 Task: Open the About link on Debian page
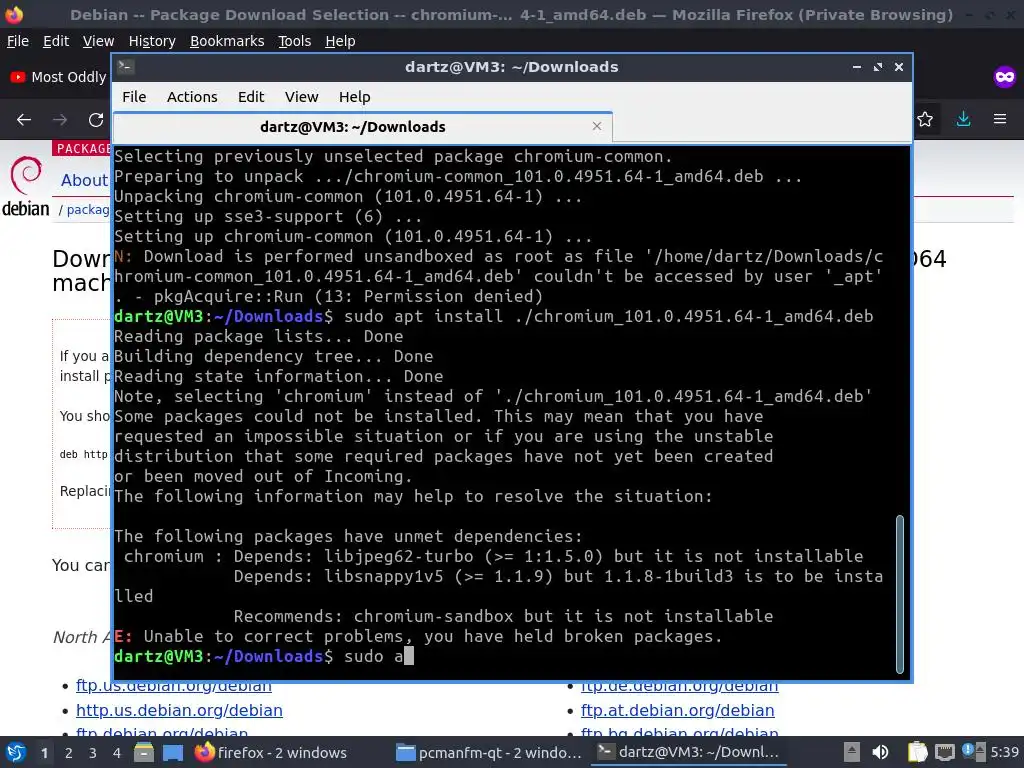84,180
